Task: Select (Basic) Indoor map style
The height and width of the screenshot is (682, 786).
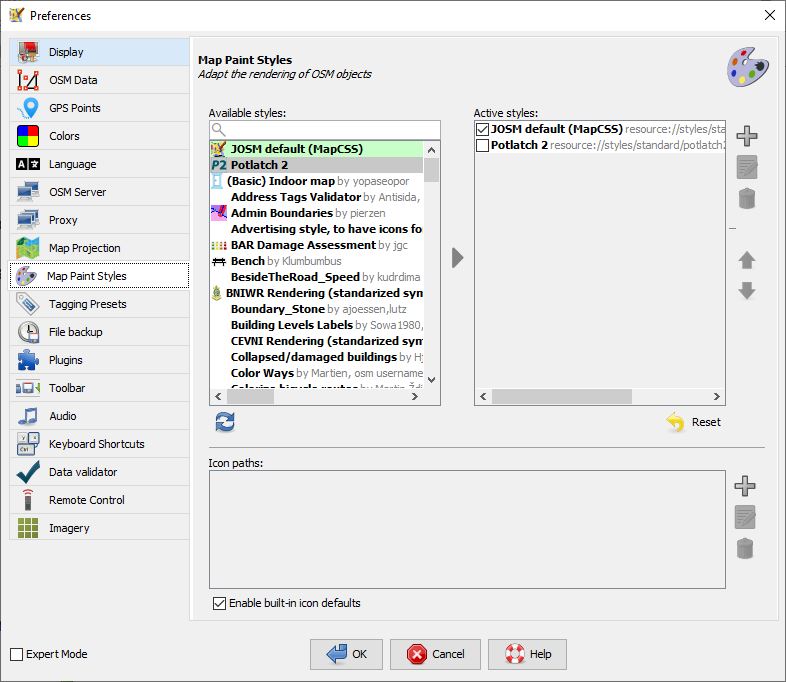Action: click(x=317, y=181)
